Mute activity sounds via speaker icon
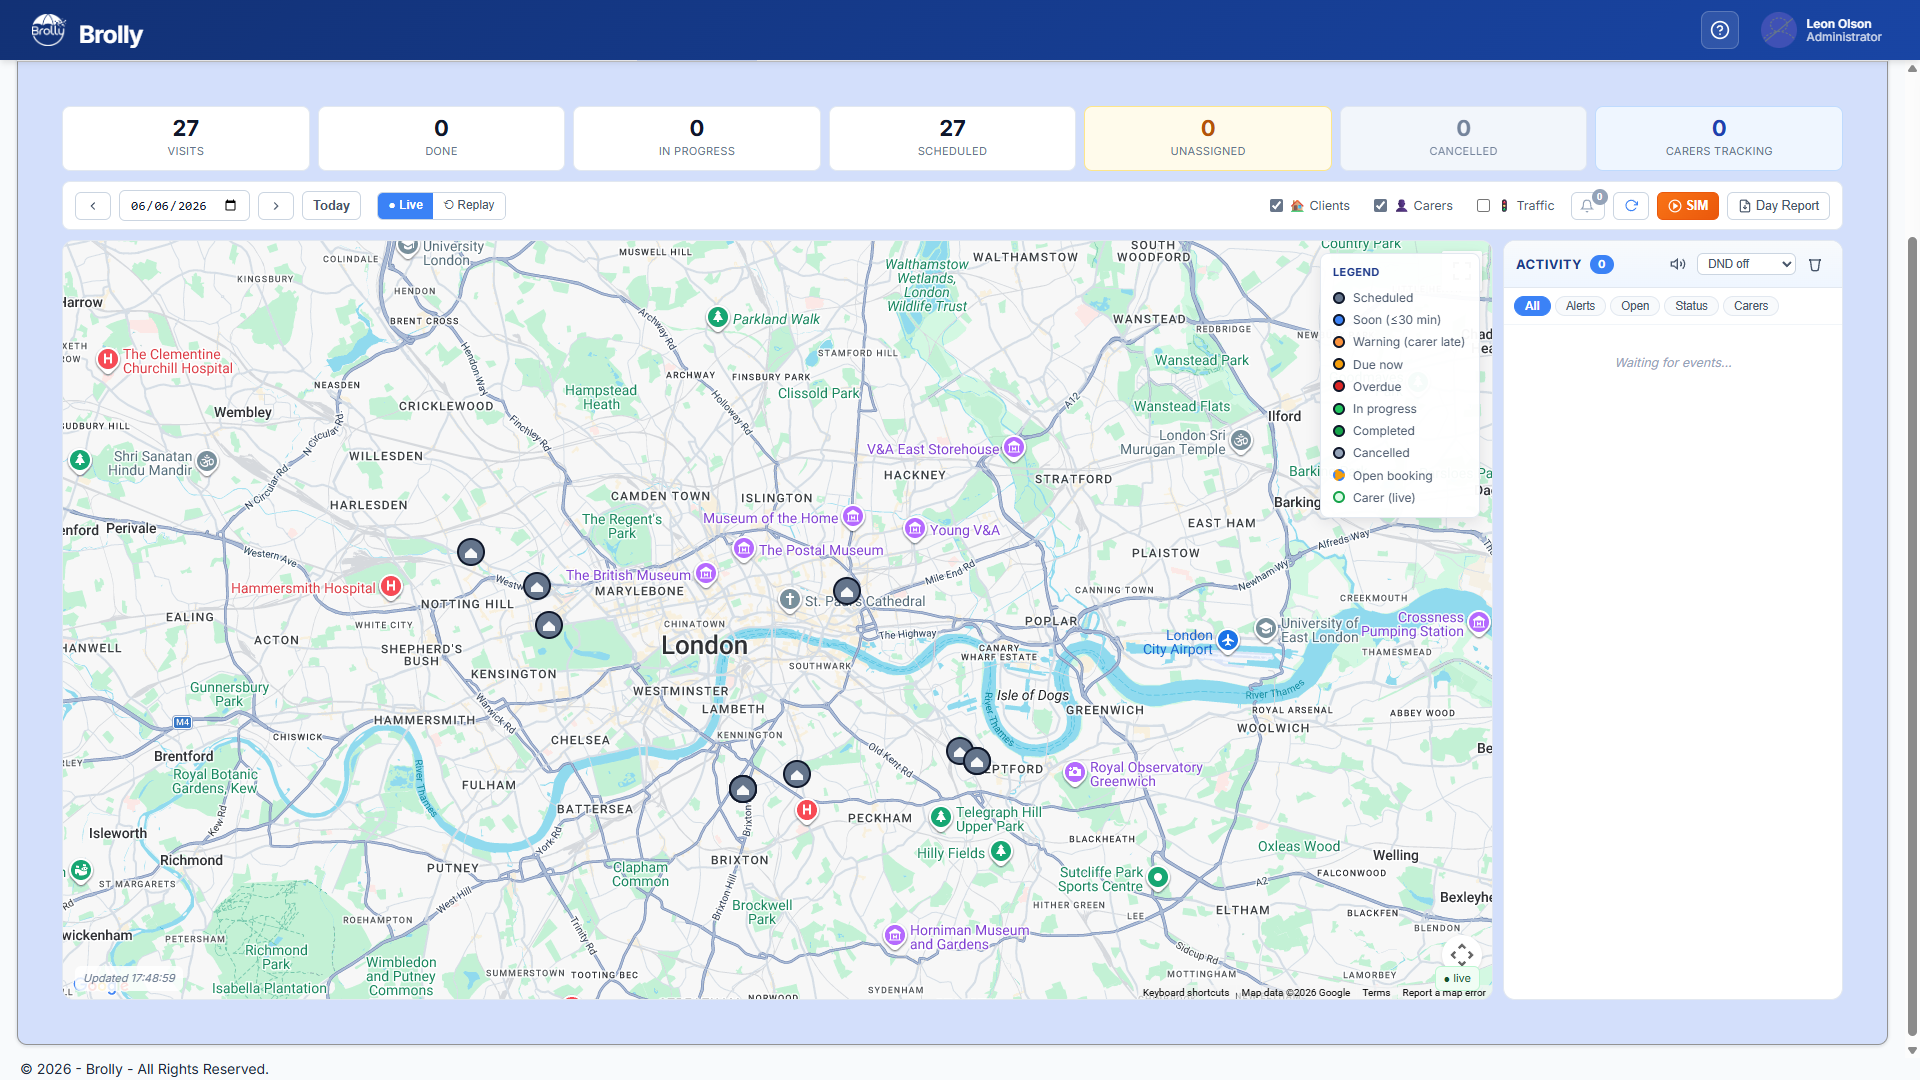This screenshot has width=1920, height=1080. 1677,264
